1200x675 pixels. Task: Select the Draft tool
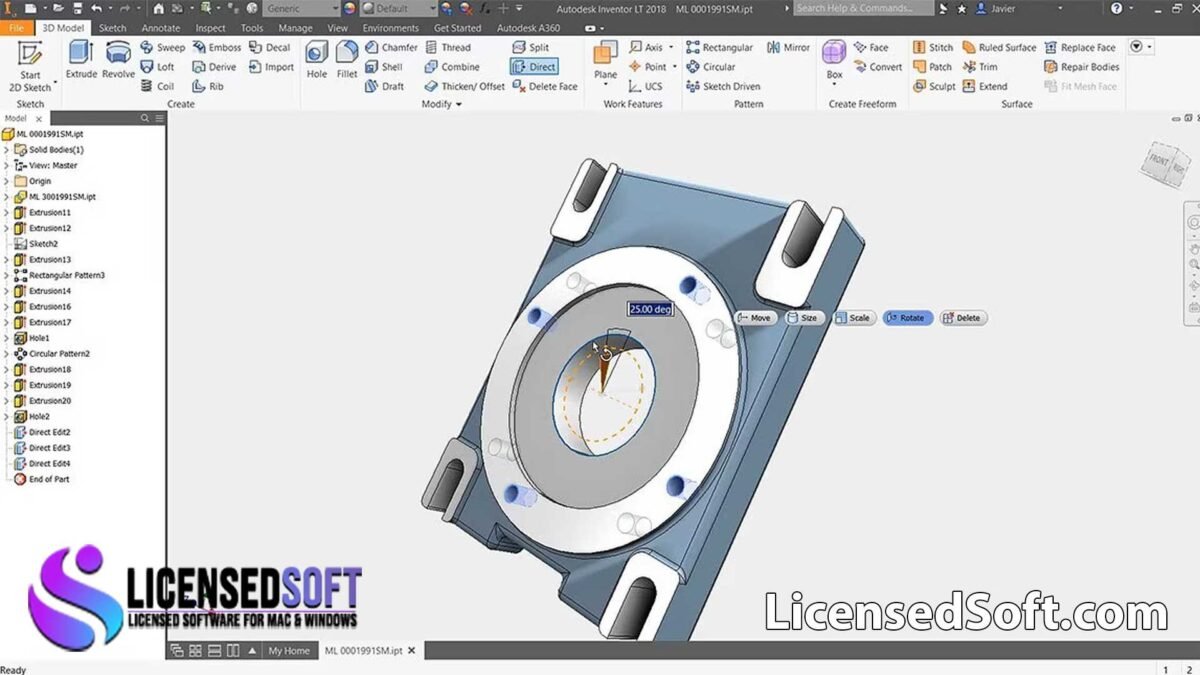point(385,86)
